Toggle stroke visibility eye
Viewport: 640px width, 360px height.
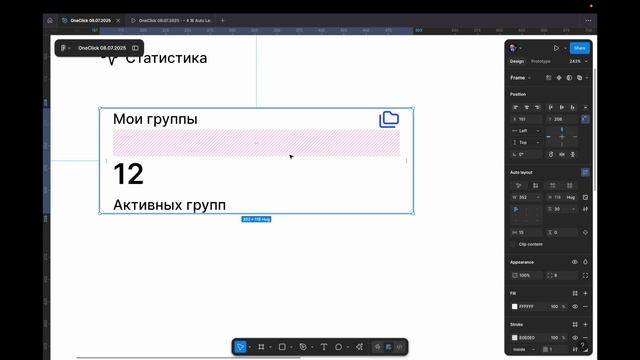[575, 338]
